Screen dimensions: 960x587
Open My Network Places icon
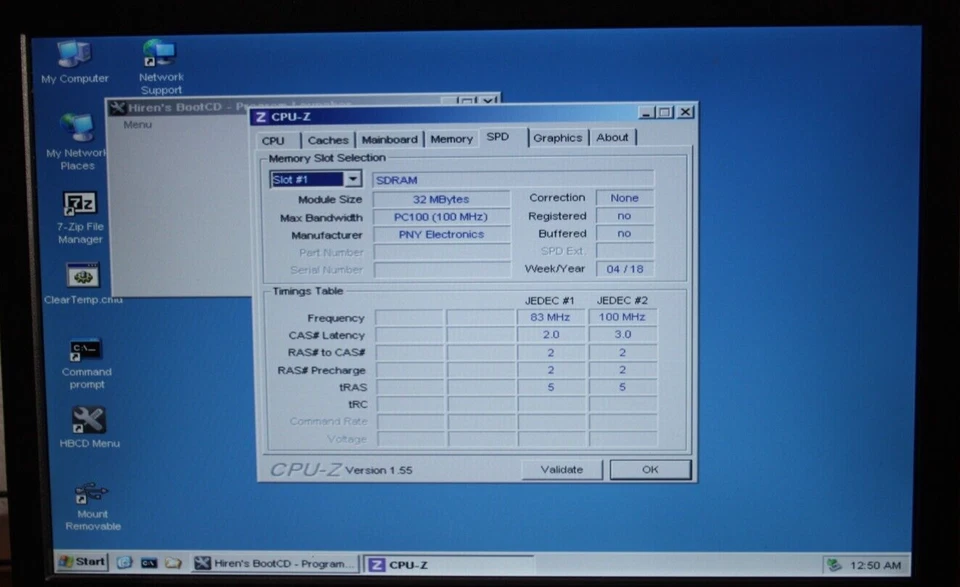pos(77,142)
